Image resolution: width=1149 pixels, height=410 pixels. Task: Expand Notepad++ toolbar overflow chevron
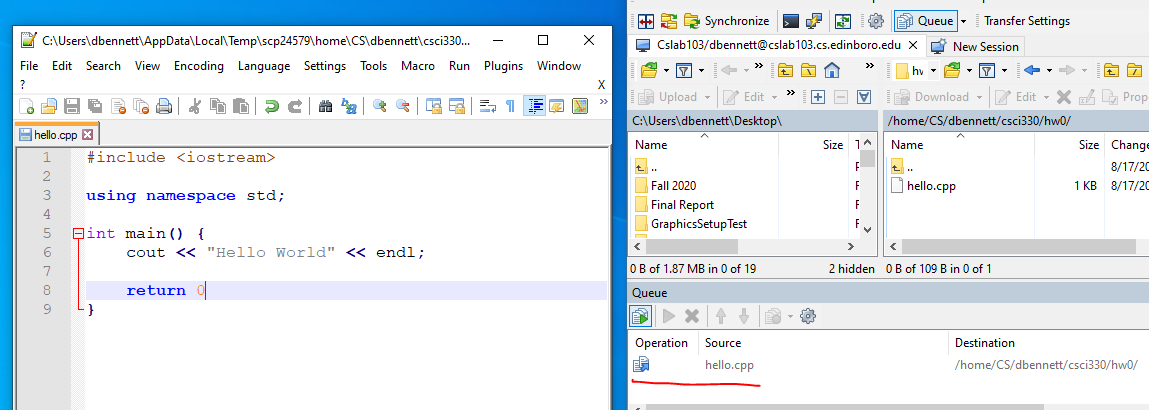click(603, 102)
